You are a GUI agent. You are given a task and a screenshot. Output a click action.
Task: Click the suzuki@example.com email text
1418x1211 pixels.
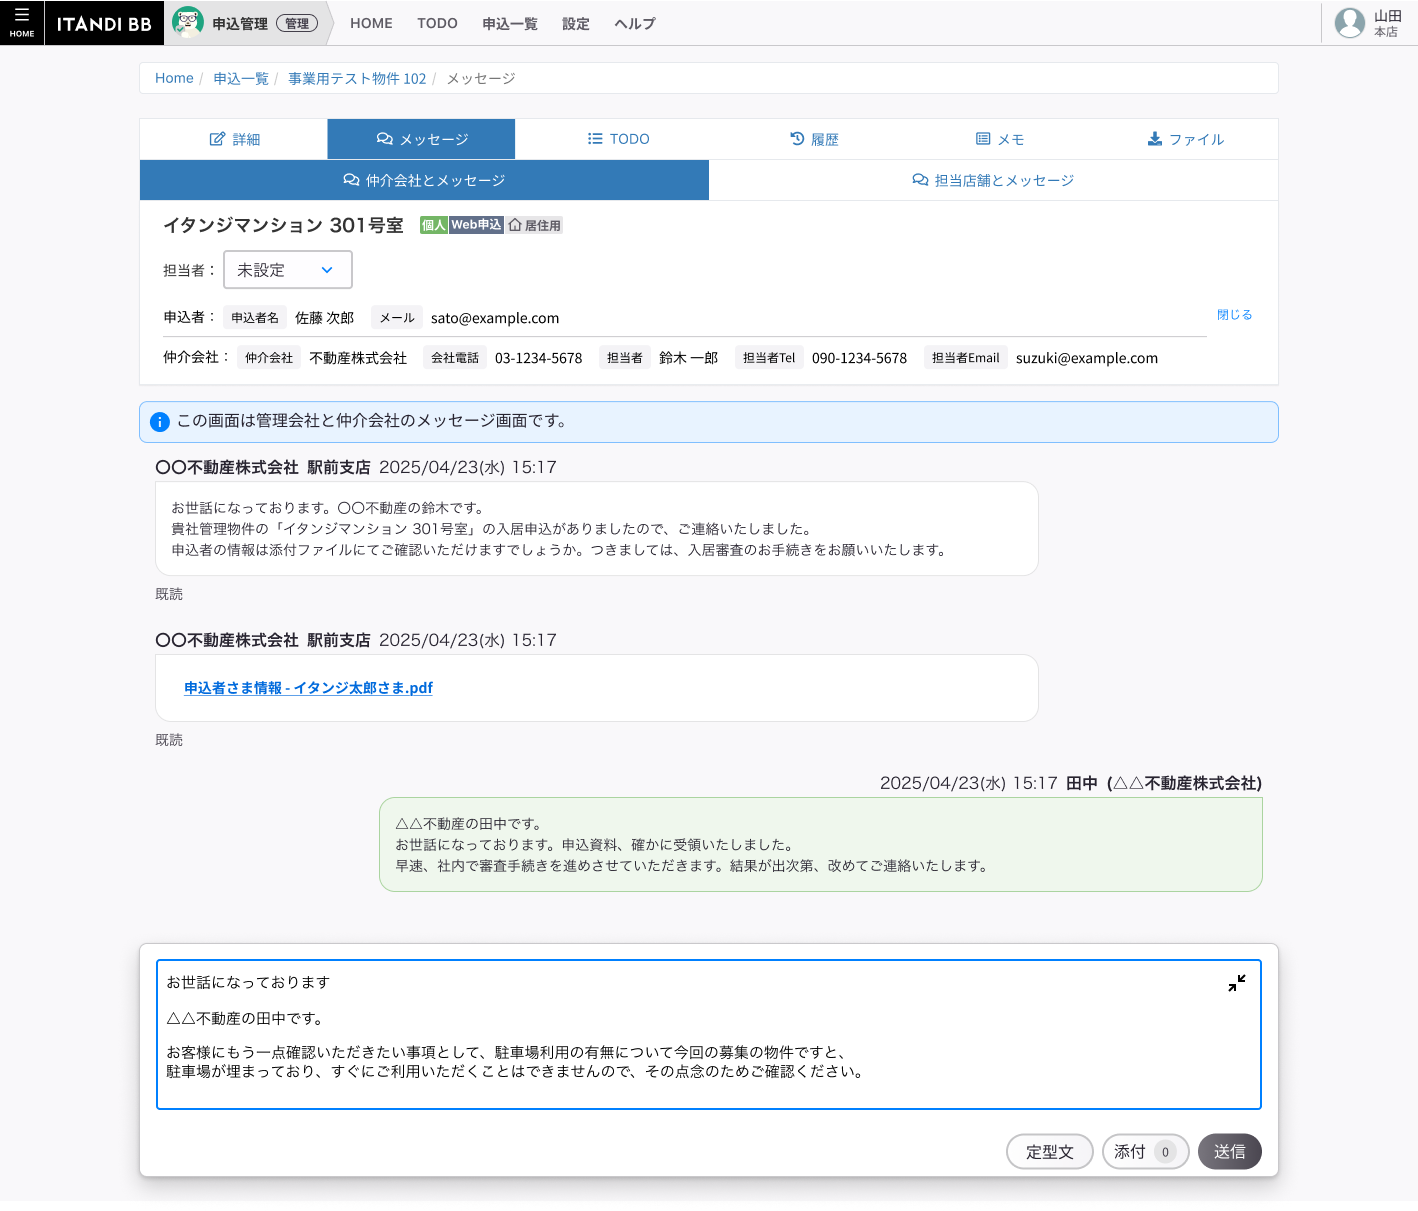tap(1087, 358)
